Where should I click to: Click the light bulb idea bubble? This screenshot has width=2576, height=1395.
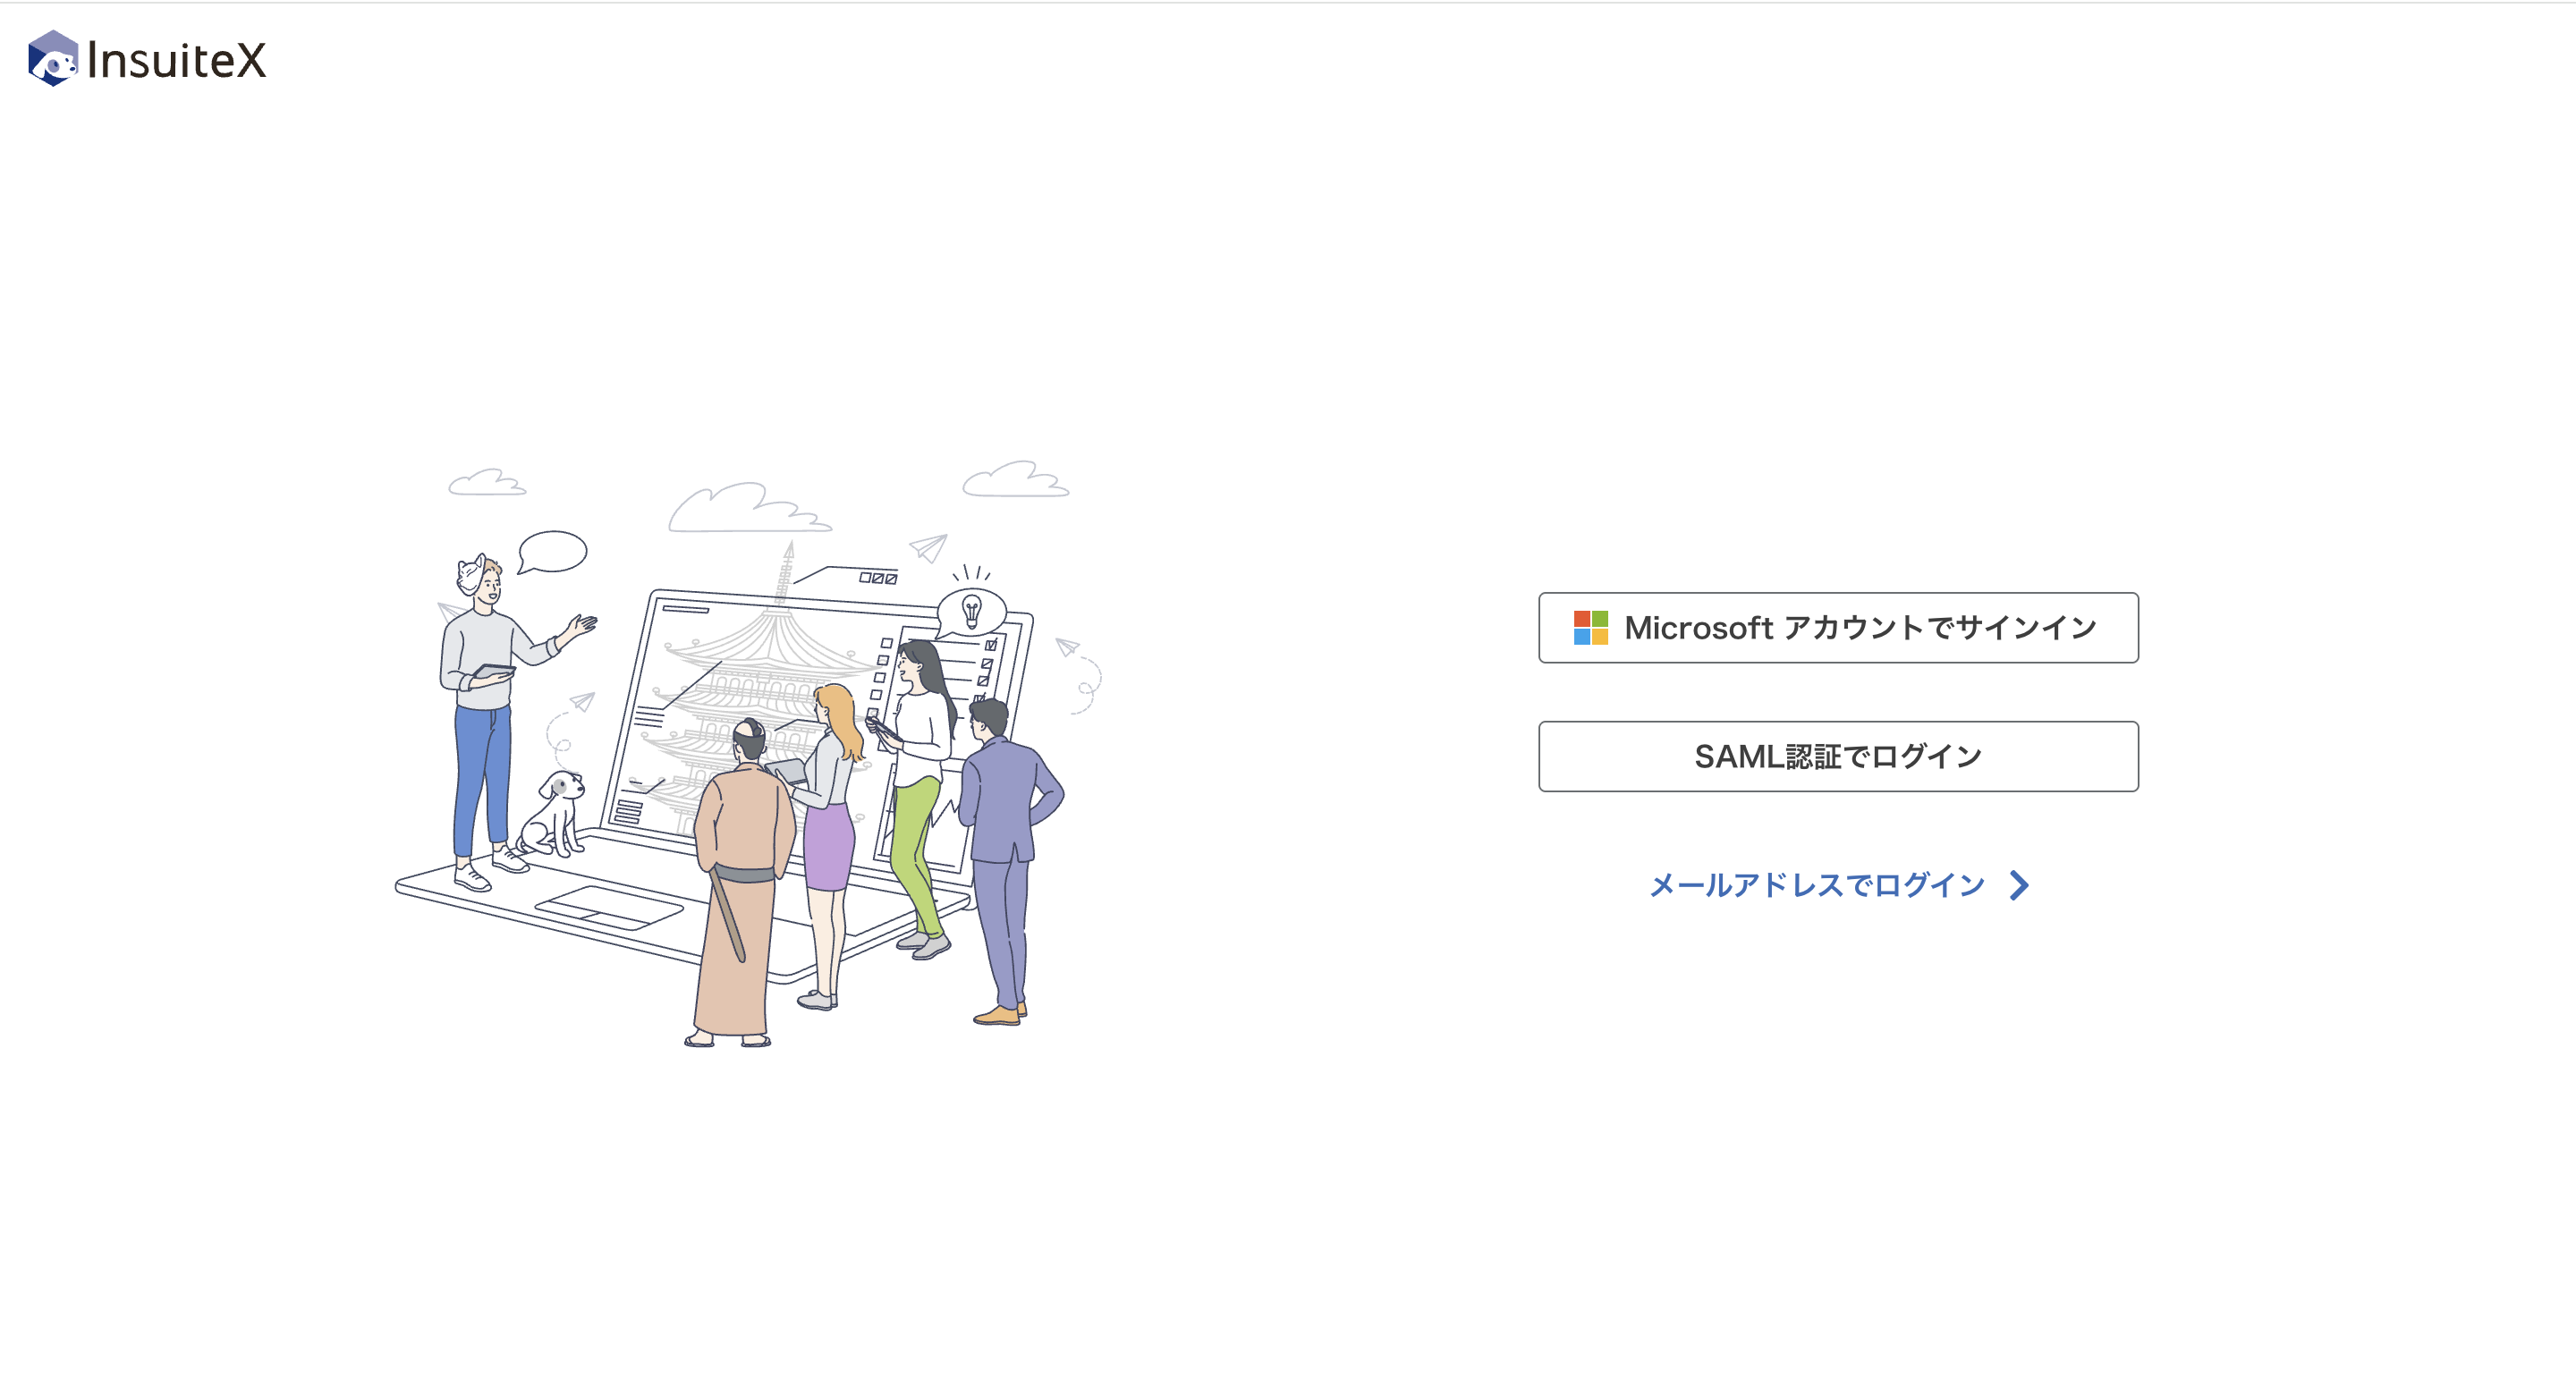tap(971, 610)
